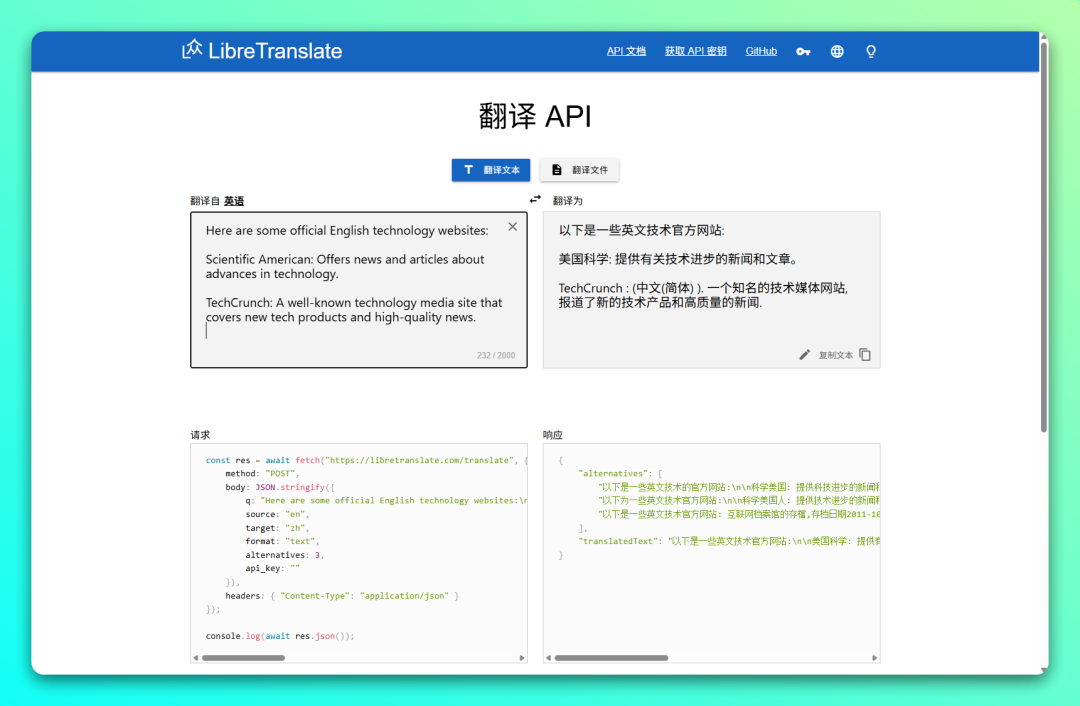Click the LibreTranslate logo icon
1080x706 pixels.
[x=192, y=50]
